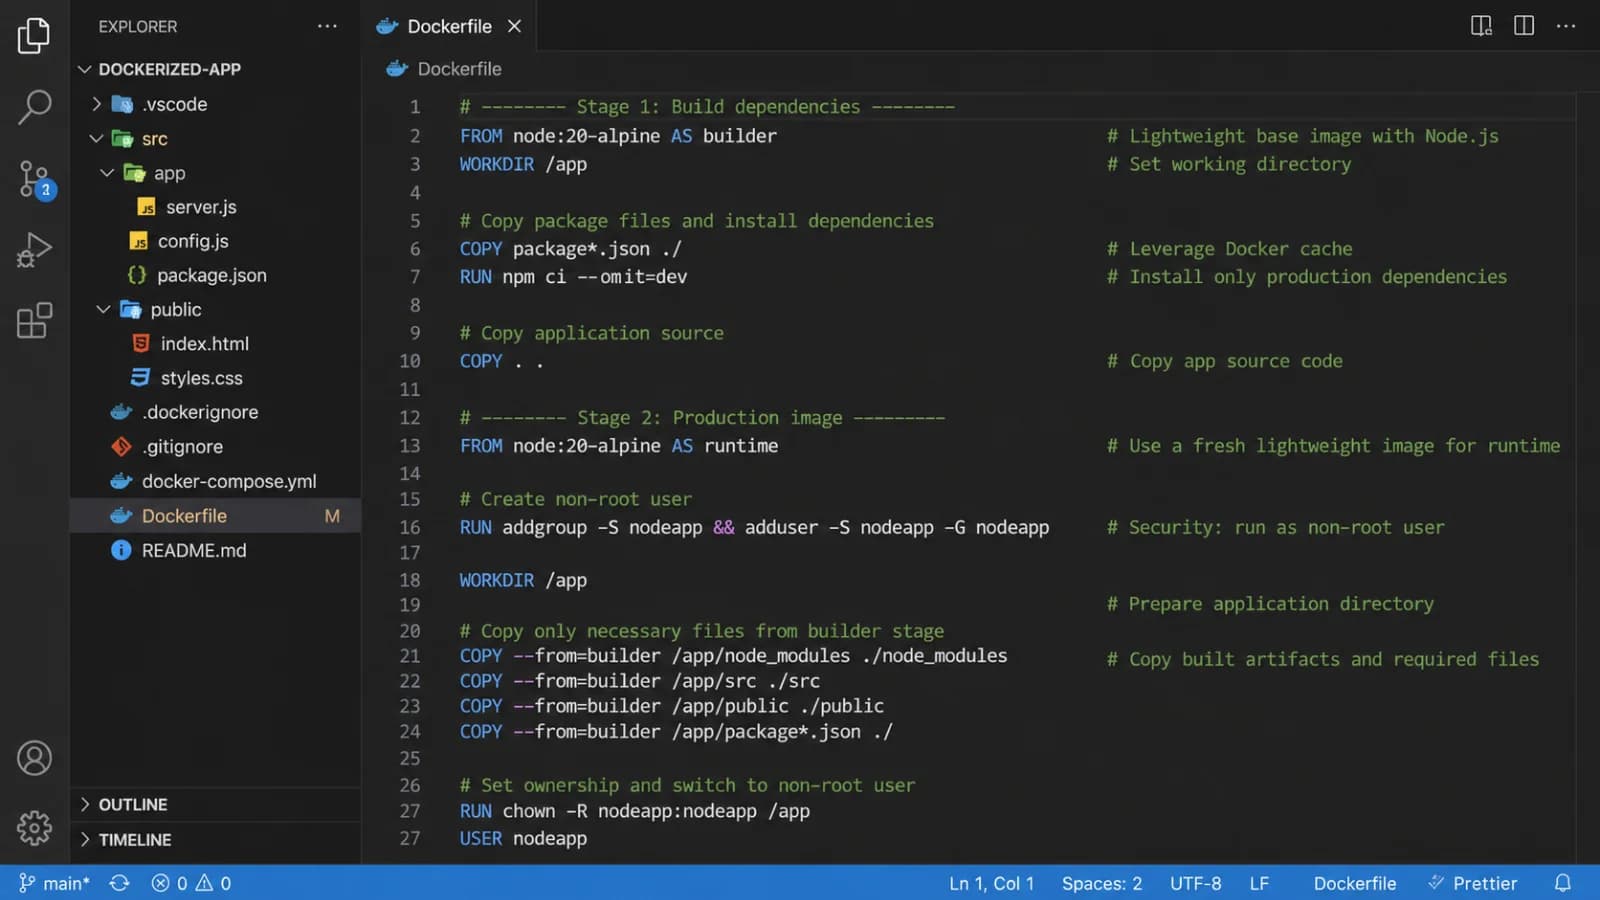Click 'FROM node:20-alpine AS runtime' line
1600x900 pixels.
click(619, 446)
